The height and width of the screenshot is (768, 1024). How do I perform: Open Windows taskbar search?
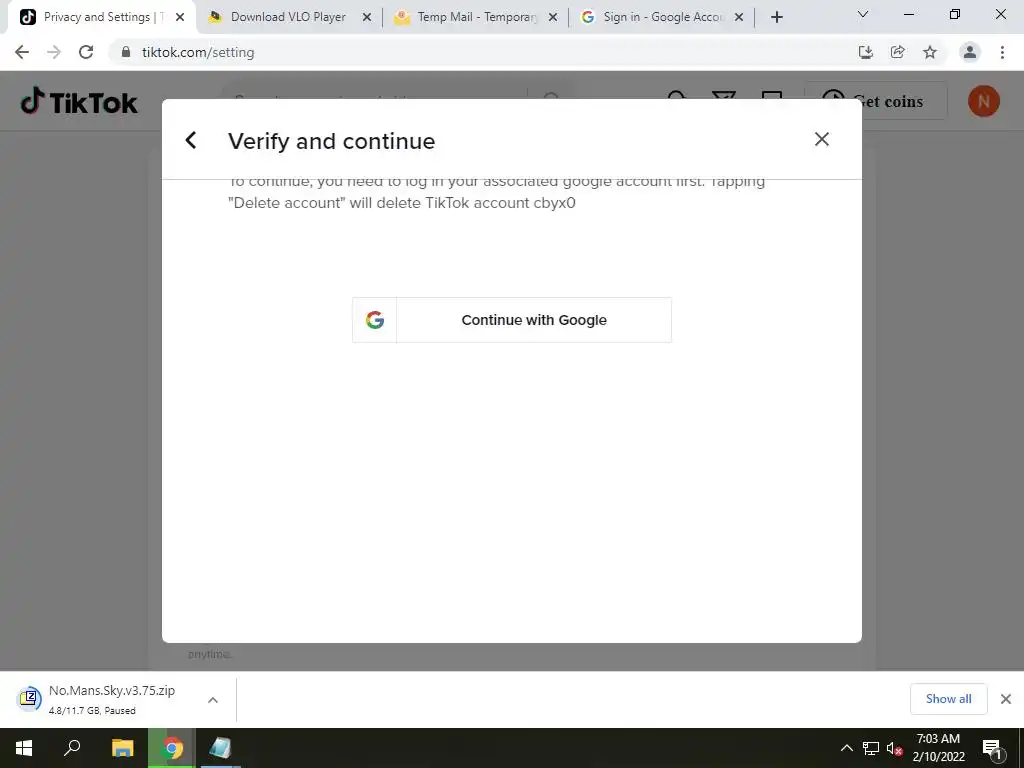click(x=72, y=748)
